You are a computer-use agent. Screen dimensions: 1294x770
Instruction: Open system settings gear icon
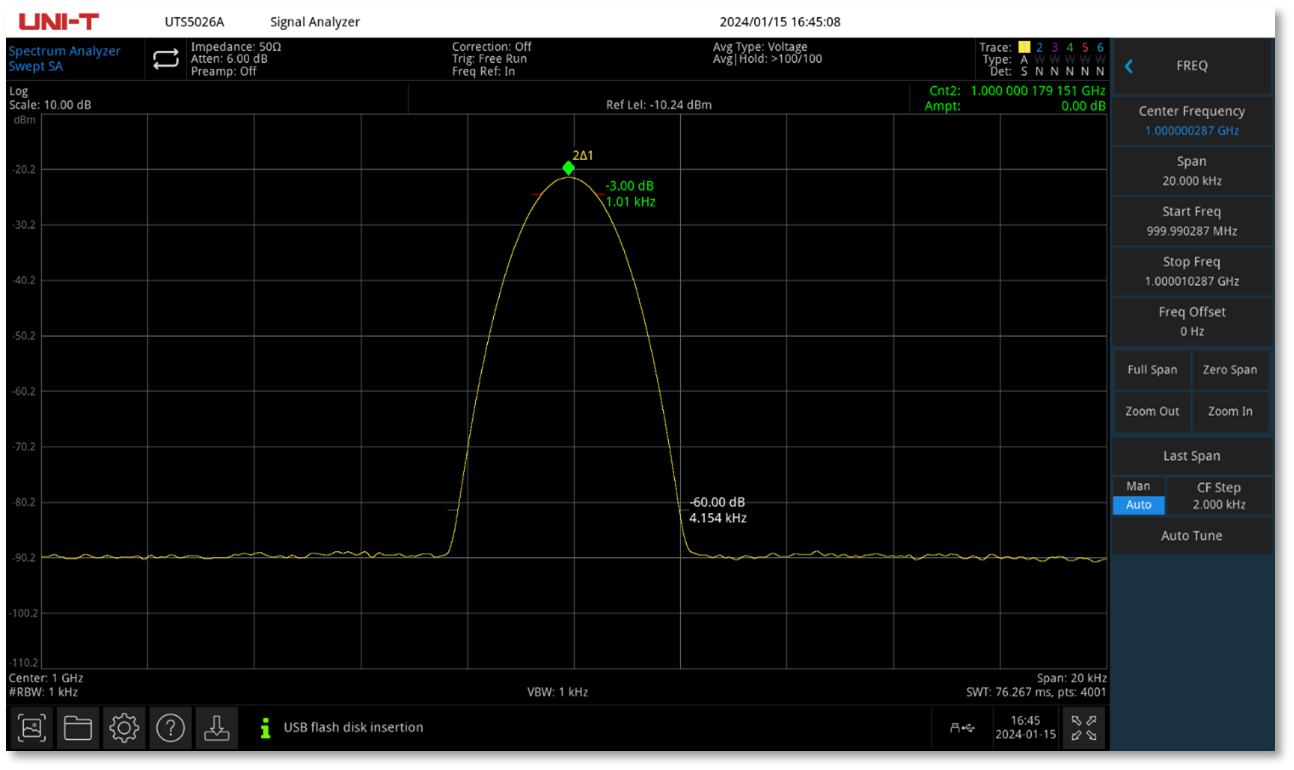(124, 728)
